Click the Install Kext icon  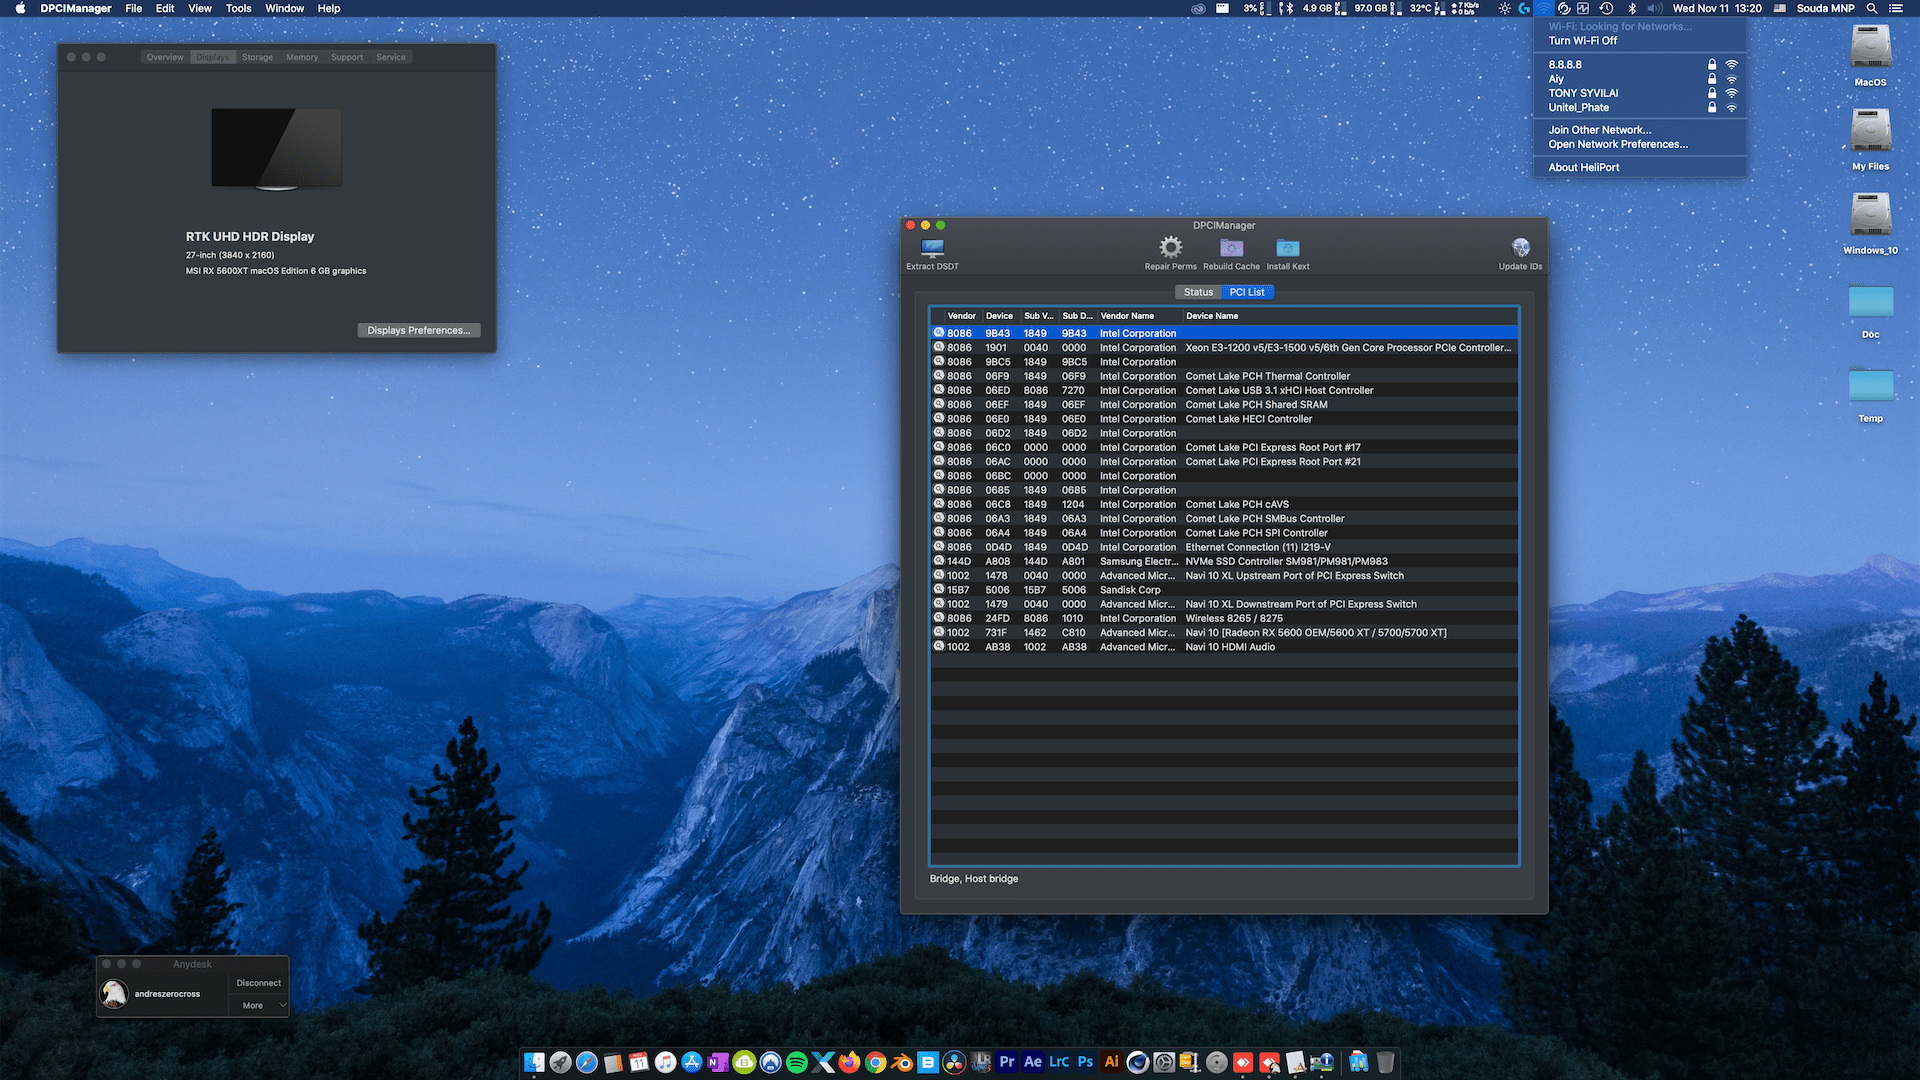[1287, 248]
